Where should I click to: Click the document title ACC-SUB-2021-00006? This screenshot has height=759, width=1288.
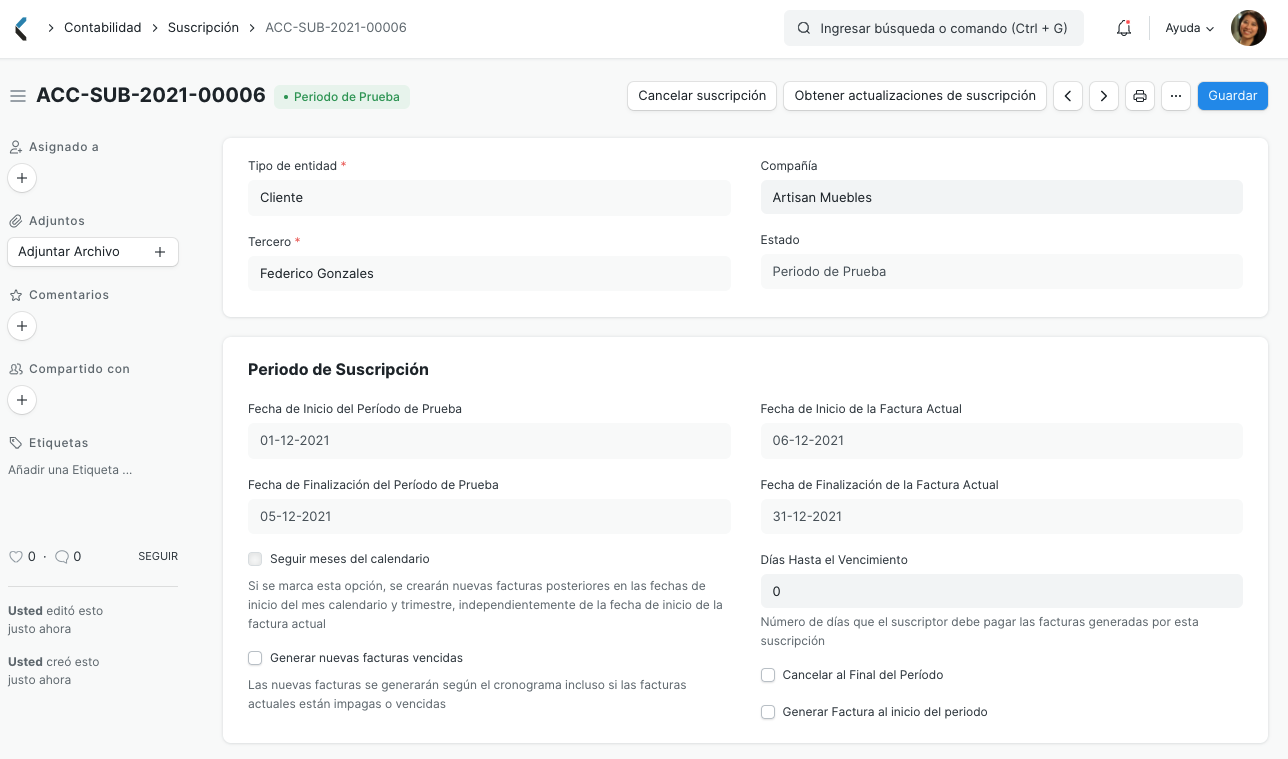tap(151, 96)
